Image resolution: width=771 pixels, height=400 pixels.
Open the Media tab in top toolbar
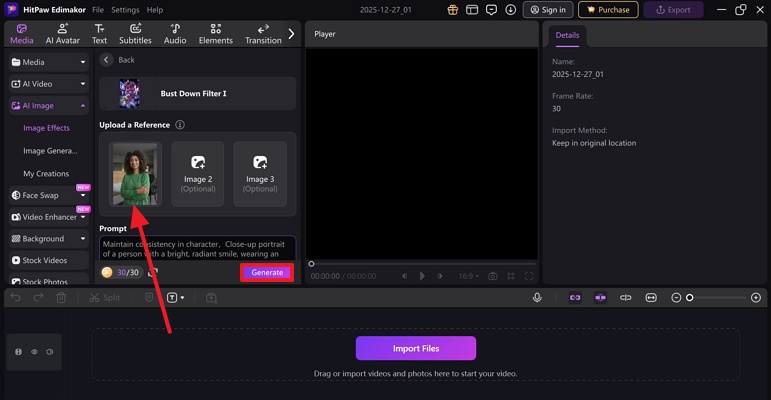(22, 34)
